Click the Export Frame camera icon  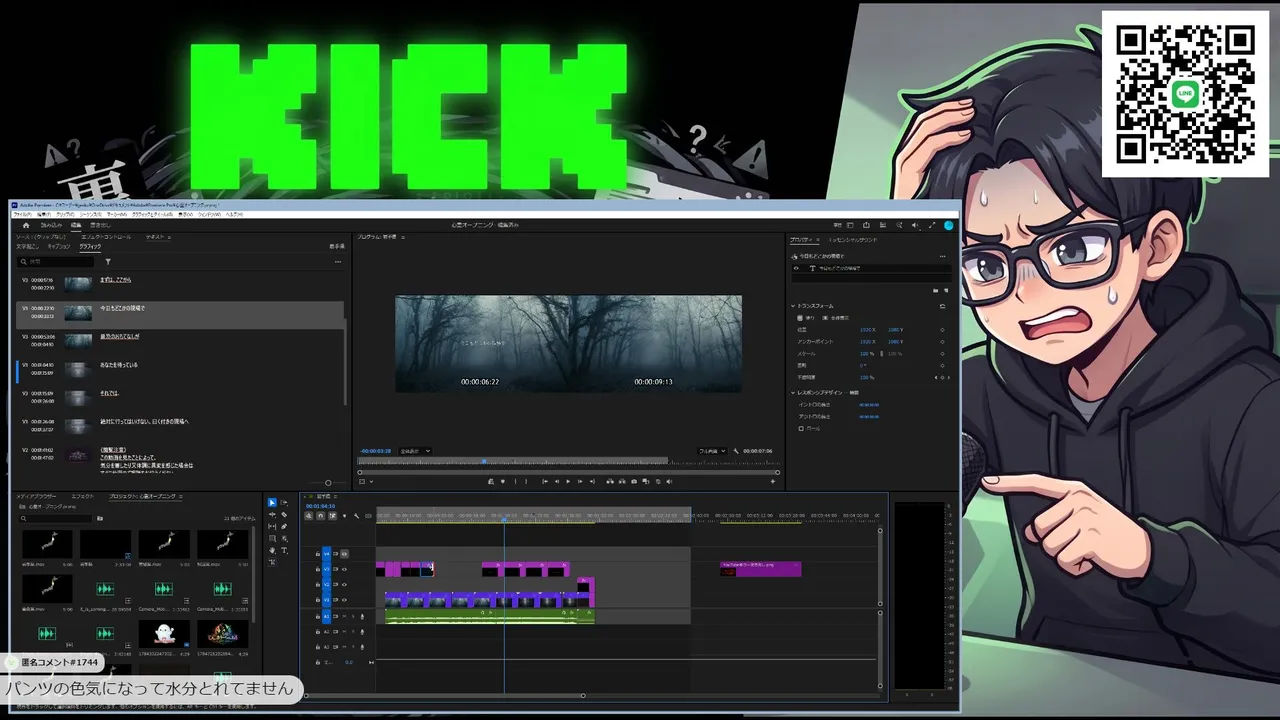[x=634, y=481]
